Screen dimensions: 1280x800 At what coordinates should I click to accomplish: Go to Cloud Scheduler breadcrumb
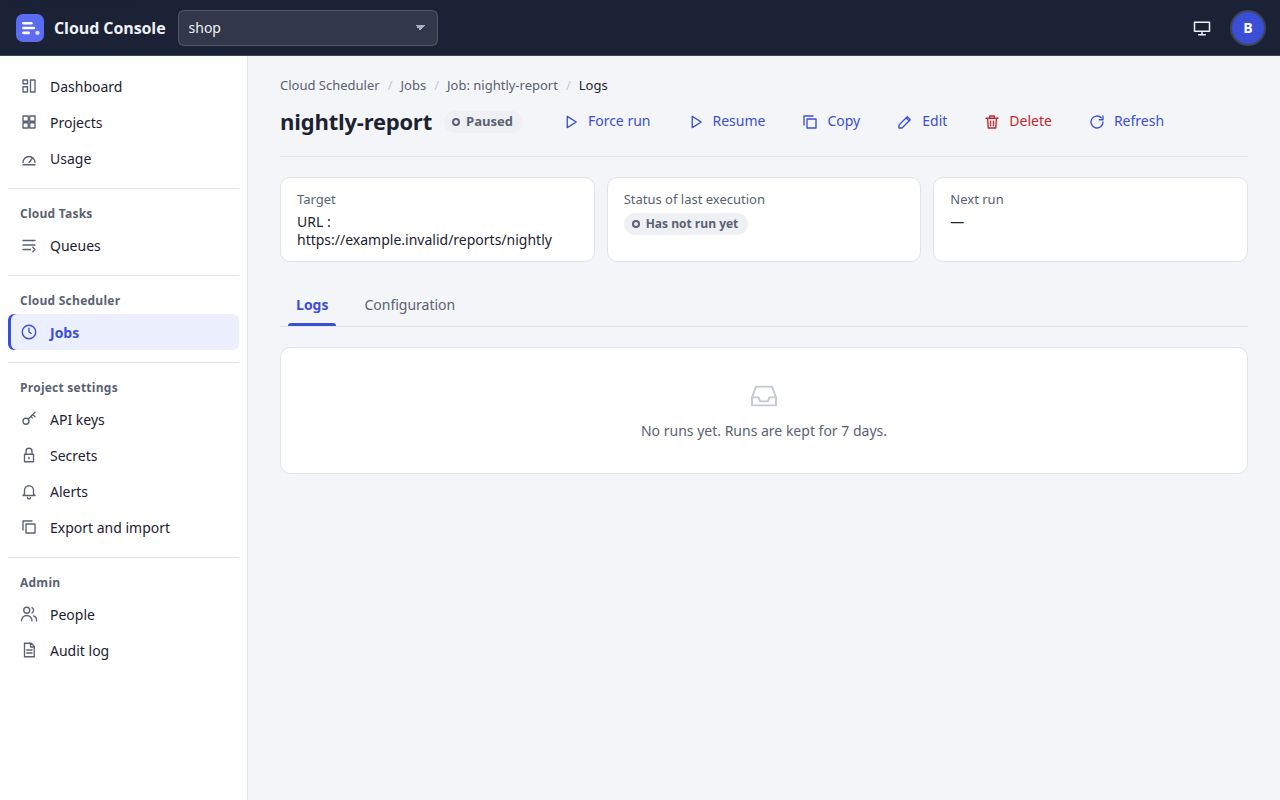coord(330,86)
